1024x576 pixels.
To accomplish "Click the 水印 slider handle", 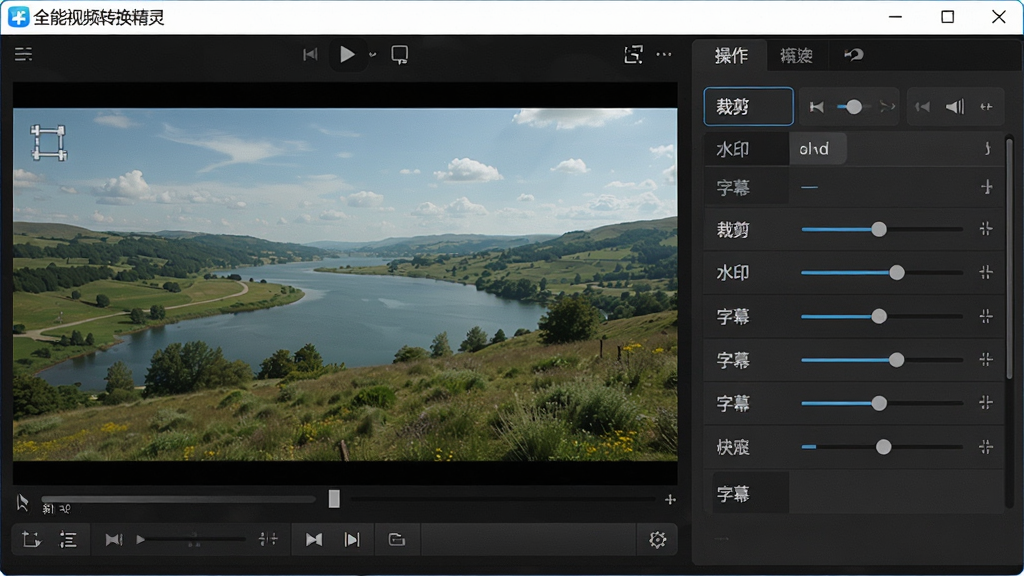I will pyautogui.click(x=897, y=272).
